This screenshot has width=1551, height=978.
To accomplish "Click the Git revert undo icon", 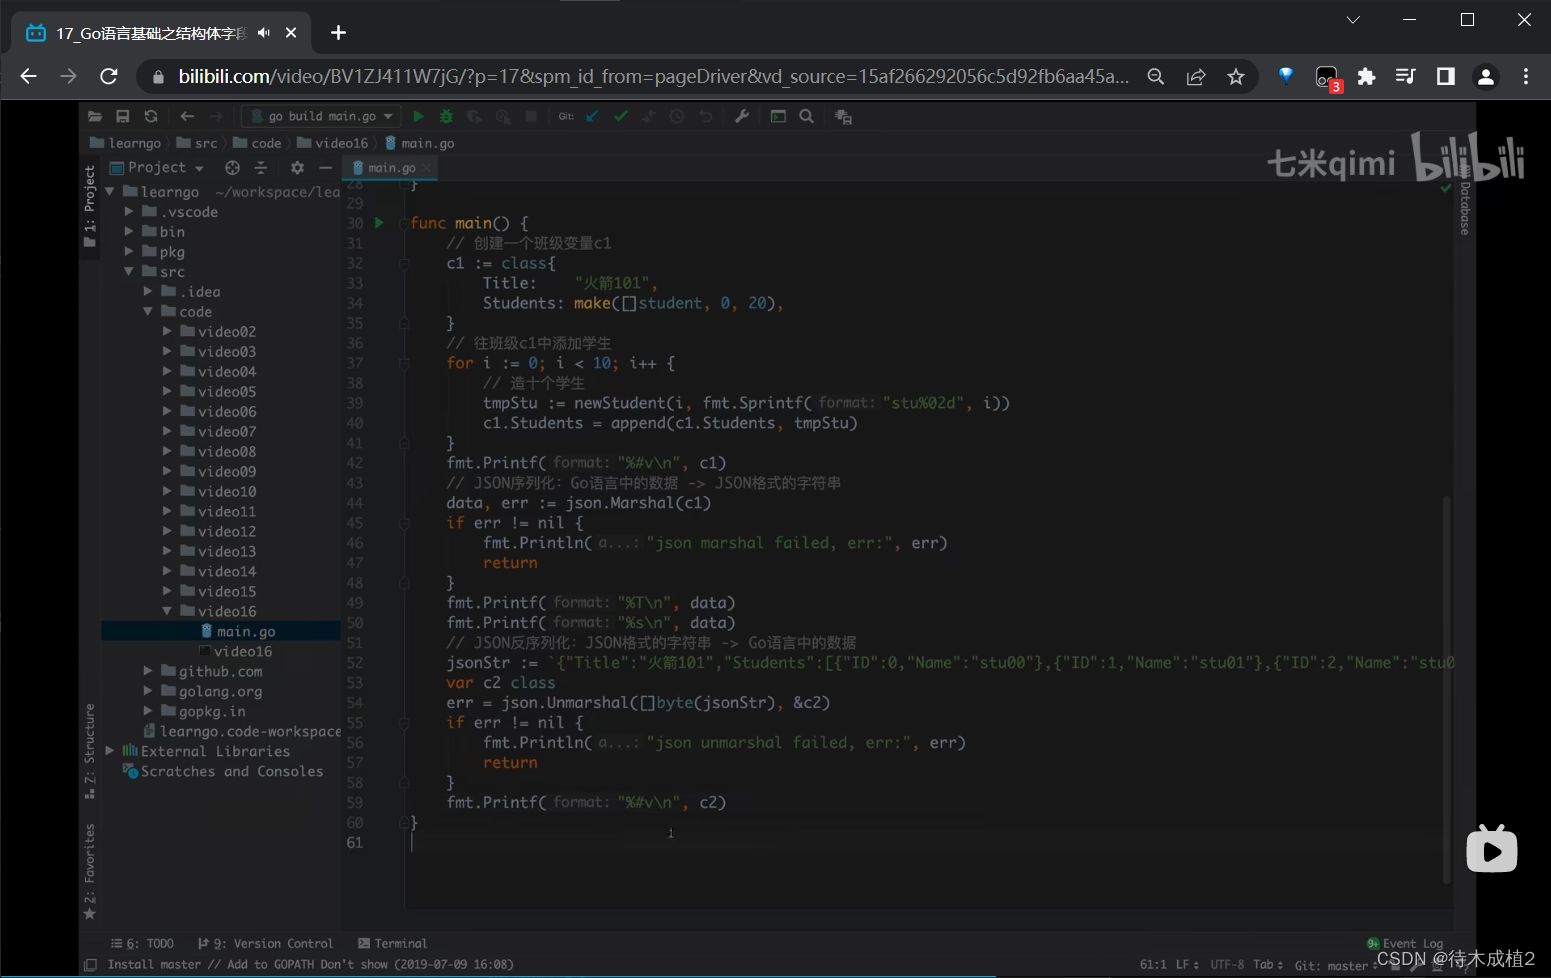I will point(706,116).
